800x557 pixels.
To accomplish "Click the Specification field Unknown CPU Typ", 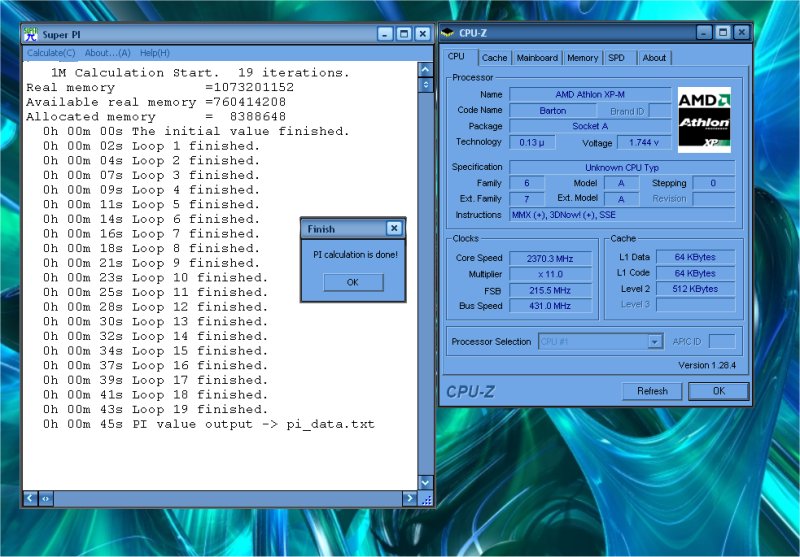I will point(622,167).
